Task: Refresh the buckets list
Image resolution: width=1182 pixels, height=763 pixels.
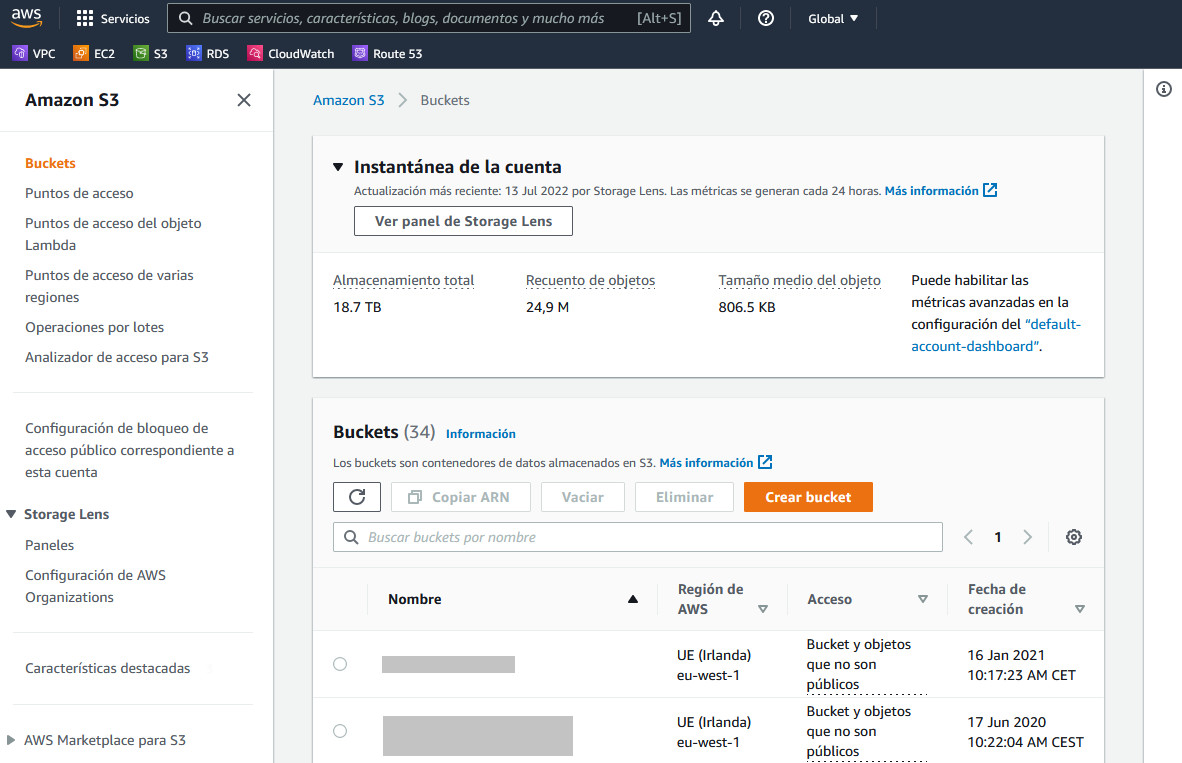Action: [357, 497]
